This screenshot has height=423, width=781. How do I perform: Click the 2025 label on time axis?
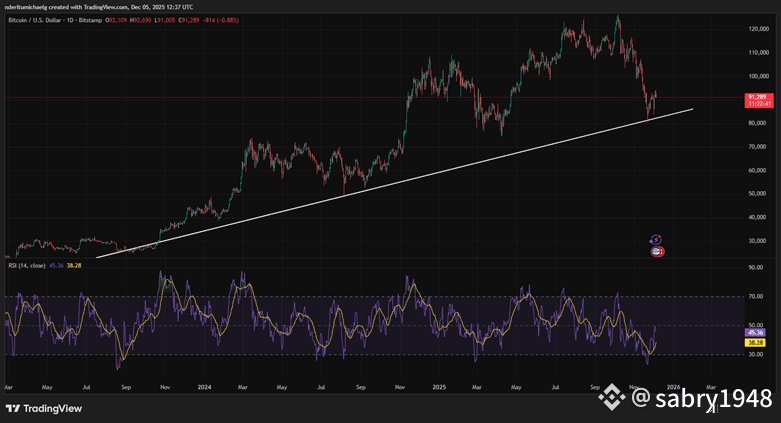(438, 385)
